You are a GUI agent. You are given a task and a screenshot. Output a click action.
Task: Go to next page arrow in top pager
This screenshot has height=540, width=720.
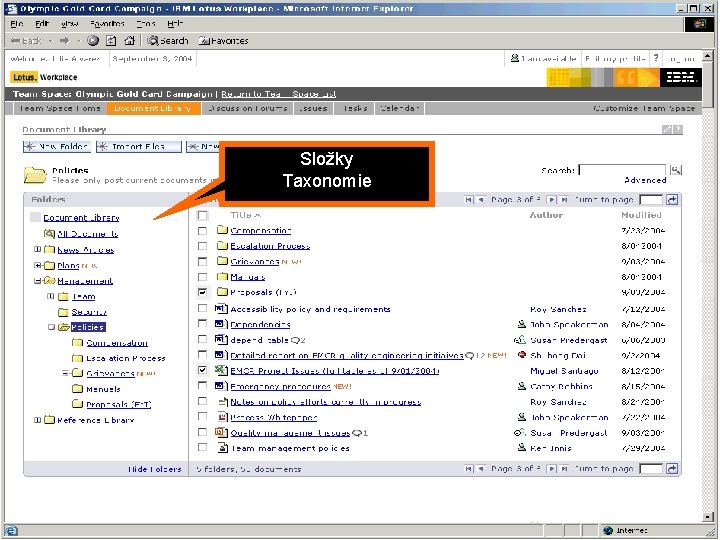coord(552,200)
